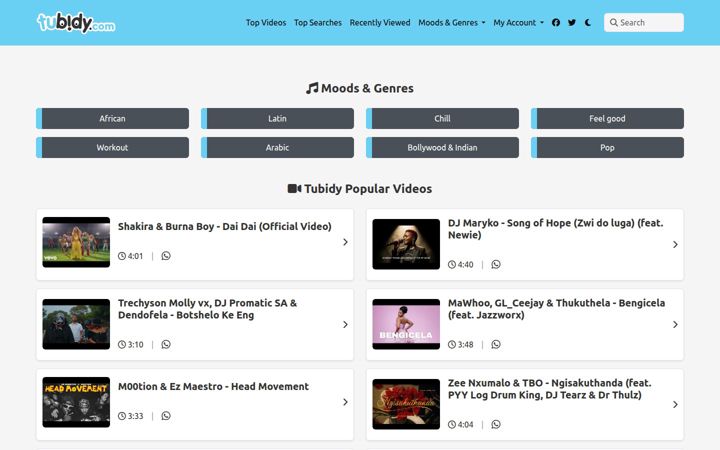Select the African genre button

[112, 118]
